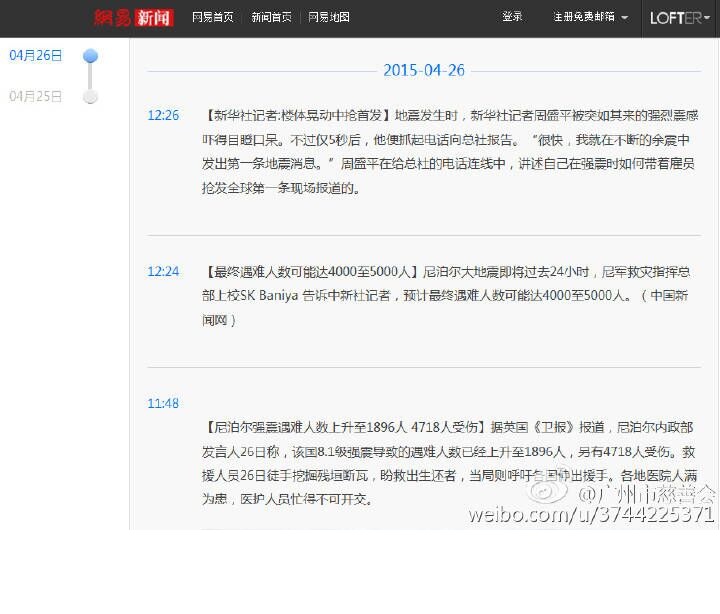Click the 11:48 timestamp
The image size is (720, 614).
(163, 403)
